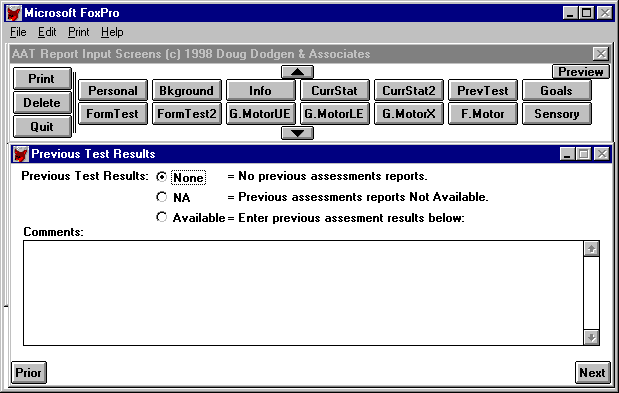Click the Quit button
This screenshot has width=619, height=393.
42,127
